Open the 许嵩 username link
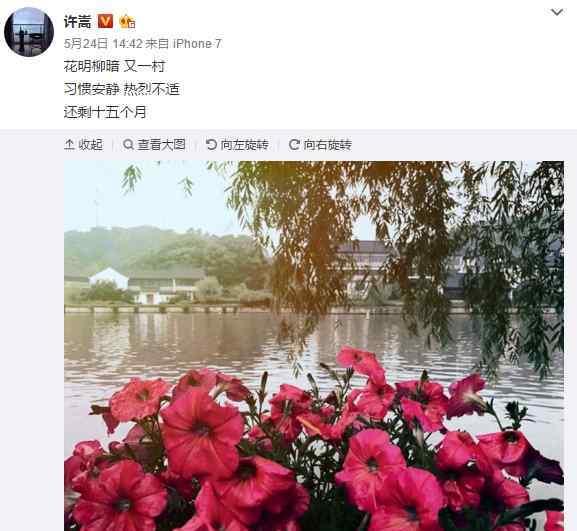 (x=78, y=22)
